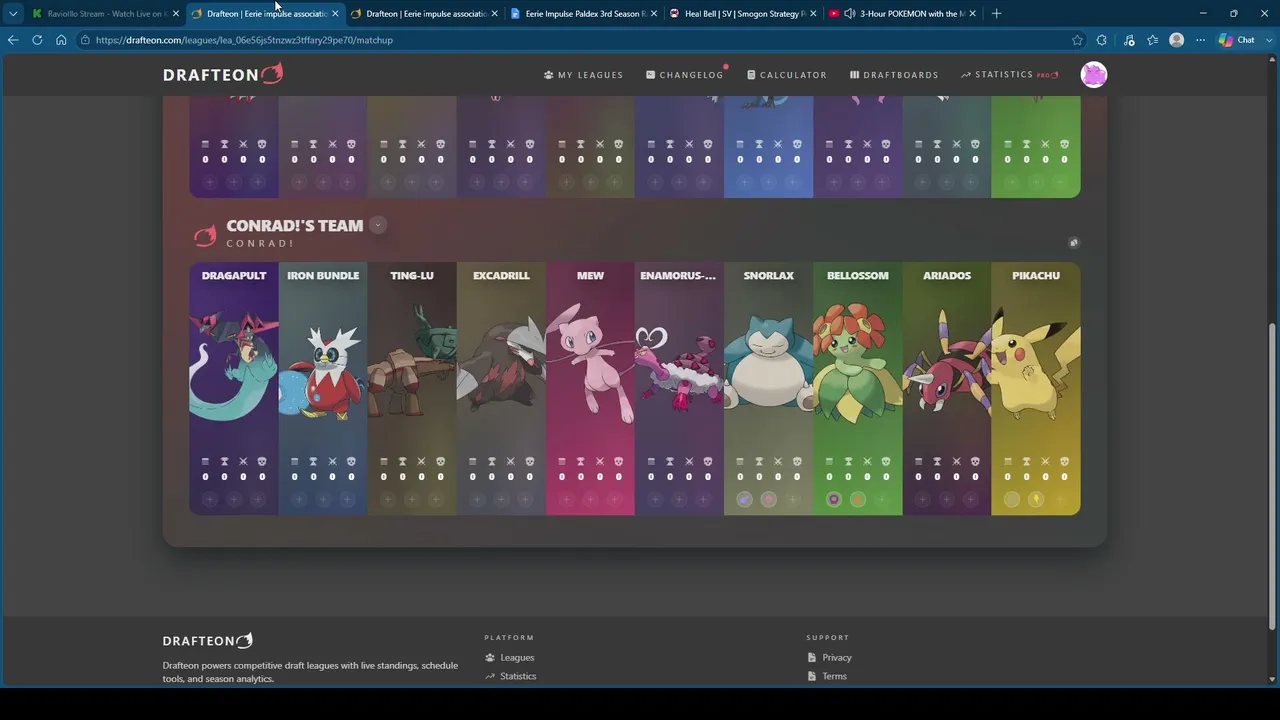The height and width of the screenshot is (720, 1280).
Task: Click the DRAGAPULT name label
Action: [x=234, y=276]
